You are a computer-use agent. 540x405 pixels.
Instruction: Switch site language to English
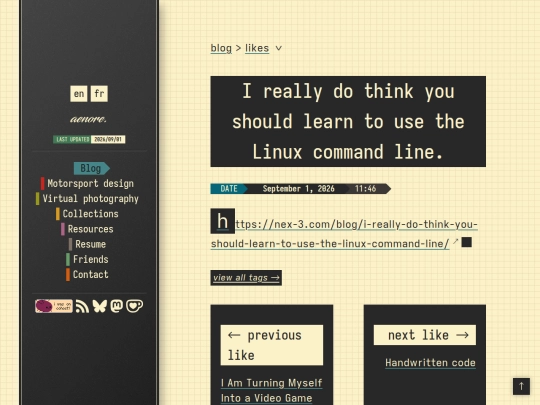click(x=79, y=94)
